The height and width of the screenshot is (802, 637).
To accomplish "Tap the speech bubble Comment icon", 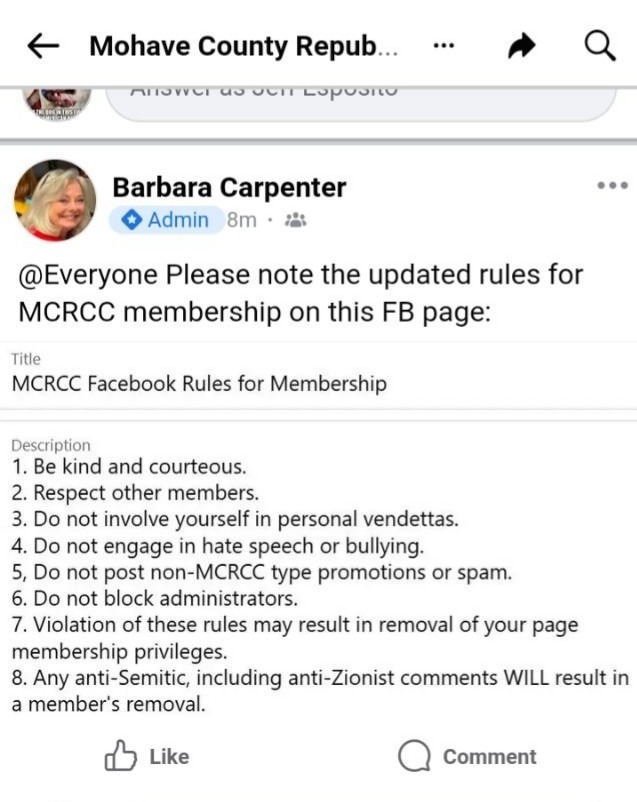I will click(414, 756).
